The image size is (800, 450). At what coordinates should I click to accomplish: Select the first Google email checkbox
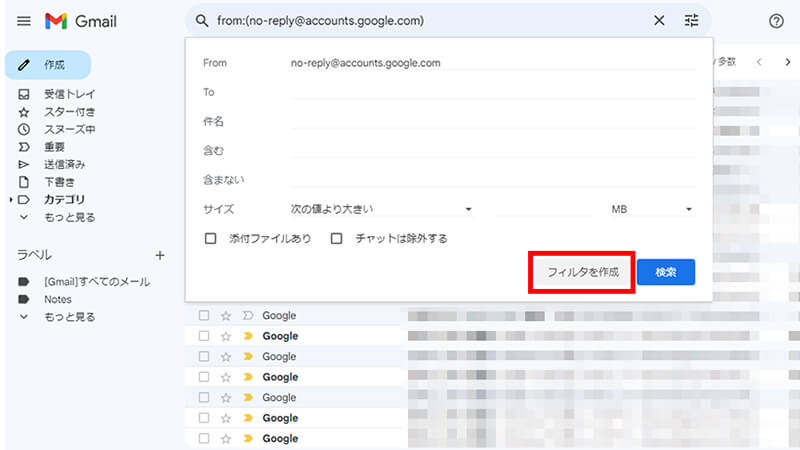click(204, 316)
